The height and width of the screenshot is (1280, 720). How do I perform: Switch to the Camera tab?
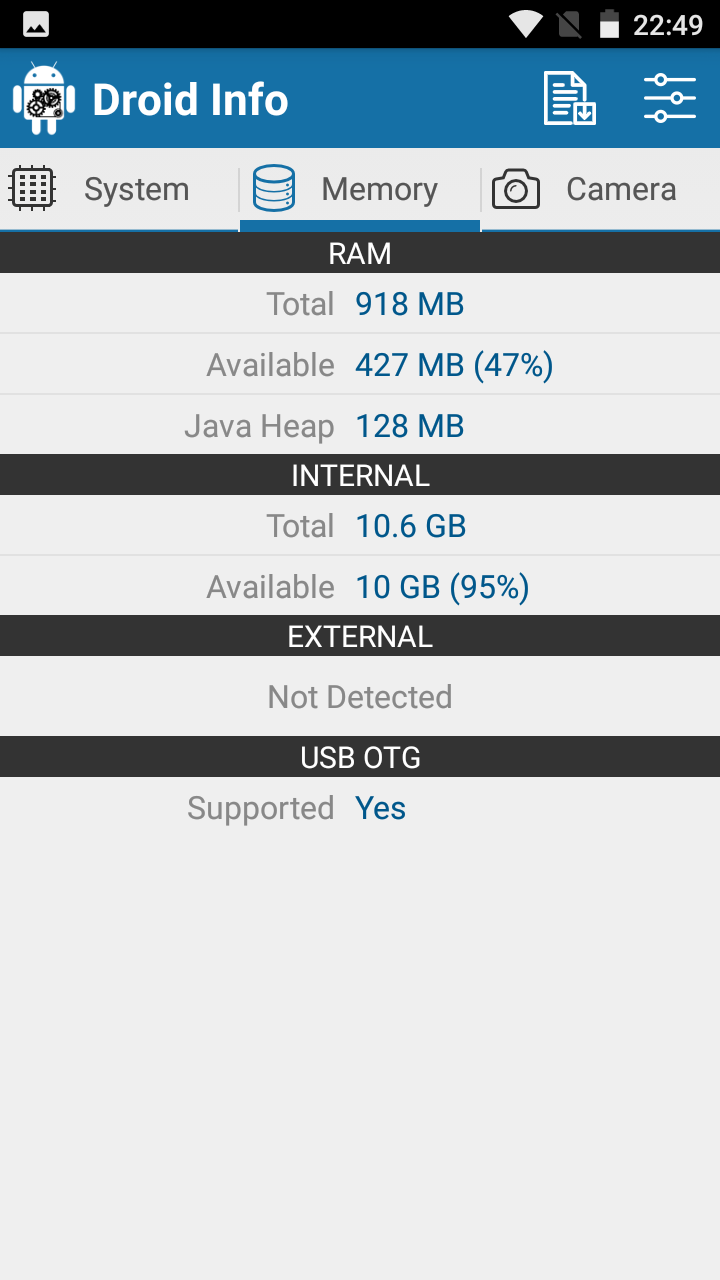point(601,189)
